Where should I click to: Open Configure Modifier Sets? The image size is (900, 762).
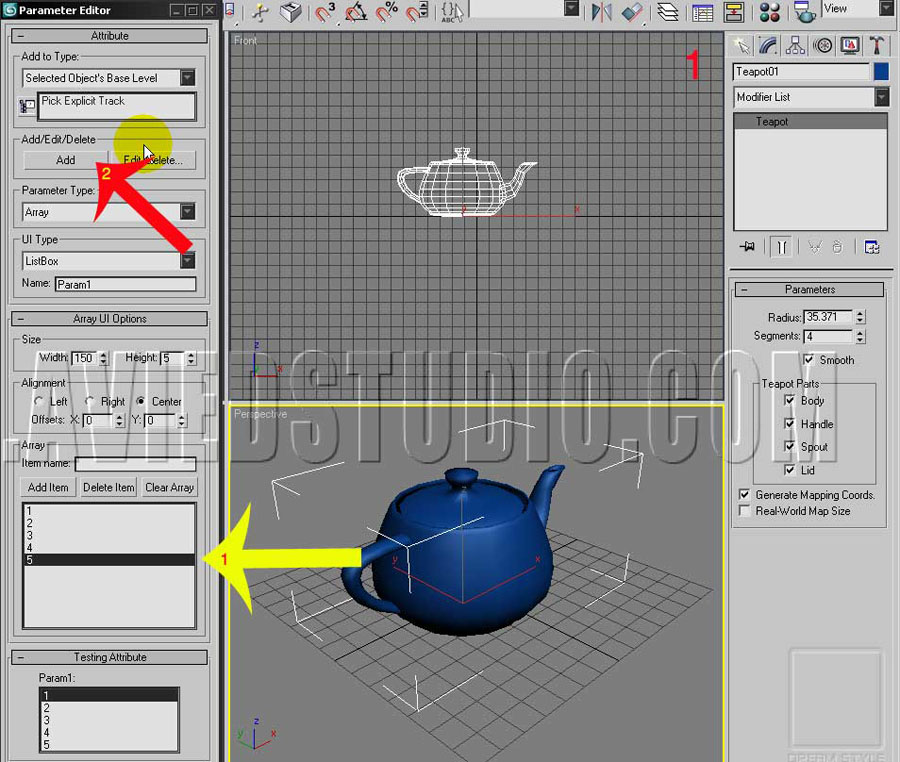(x=872, y=247)
